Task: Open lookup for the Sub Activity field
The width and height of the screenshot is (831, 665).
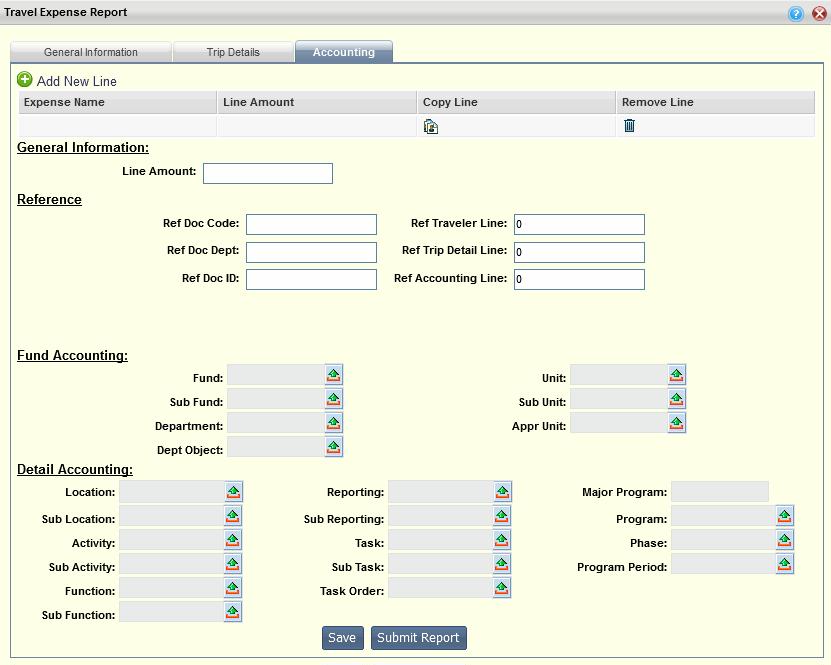Action: pyautogui.click(x=233, y=564)
